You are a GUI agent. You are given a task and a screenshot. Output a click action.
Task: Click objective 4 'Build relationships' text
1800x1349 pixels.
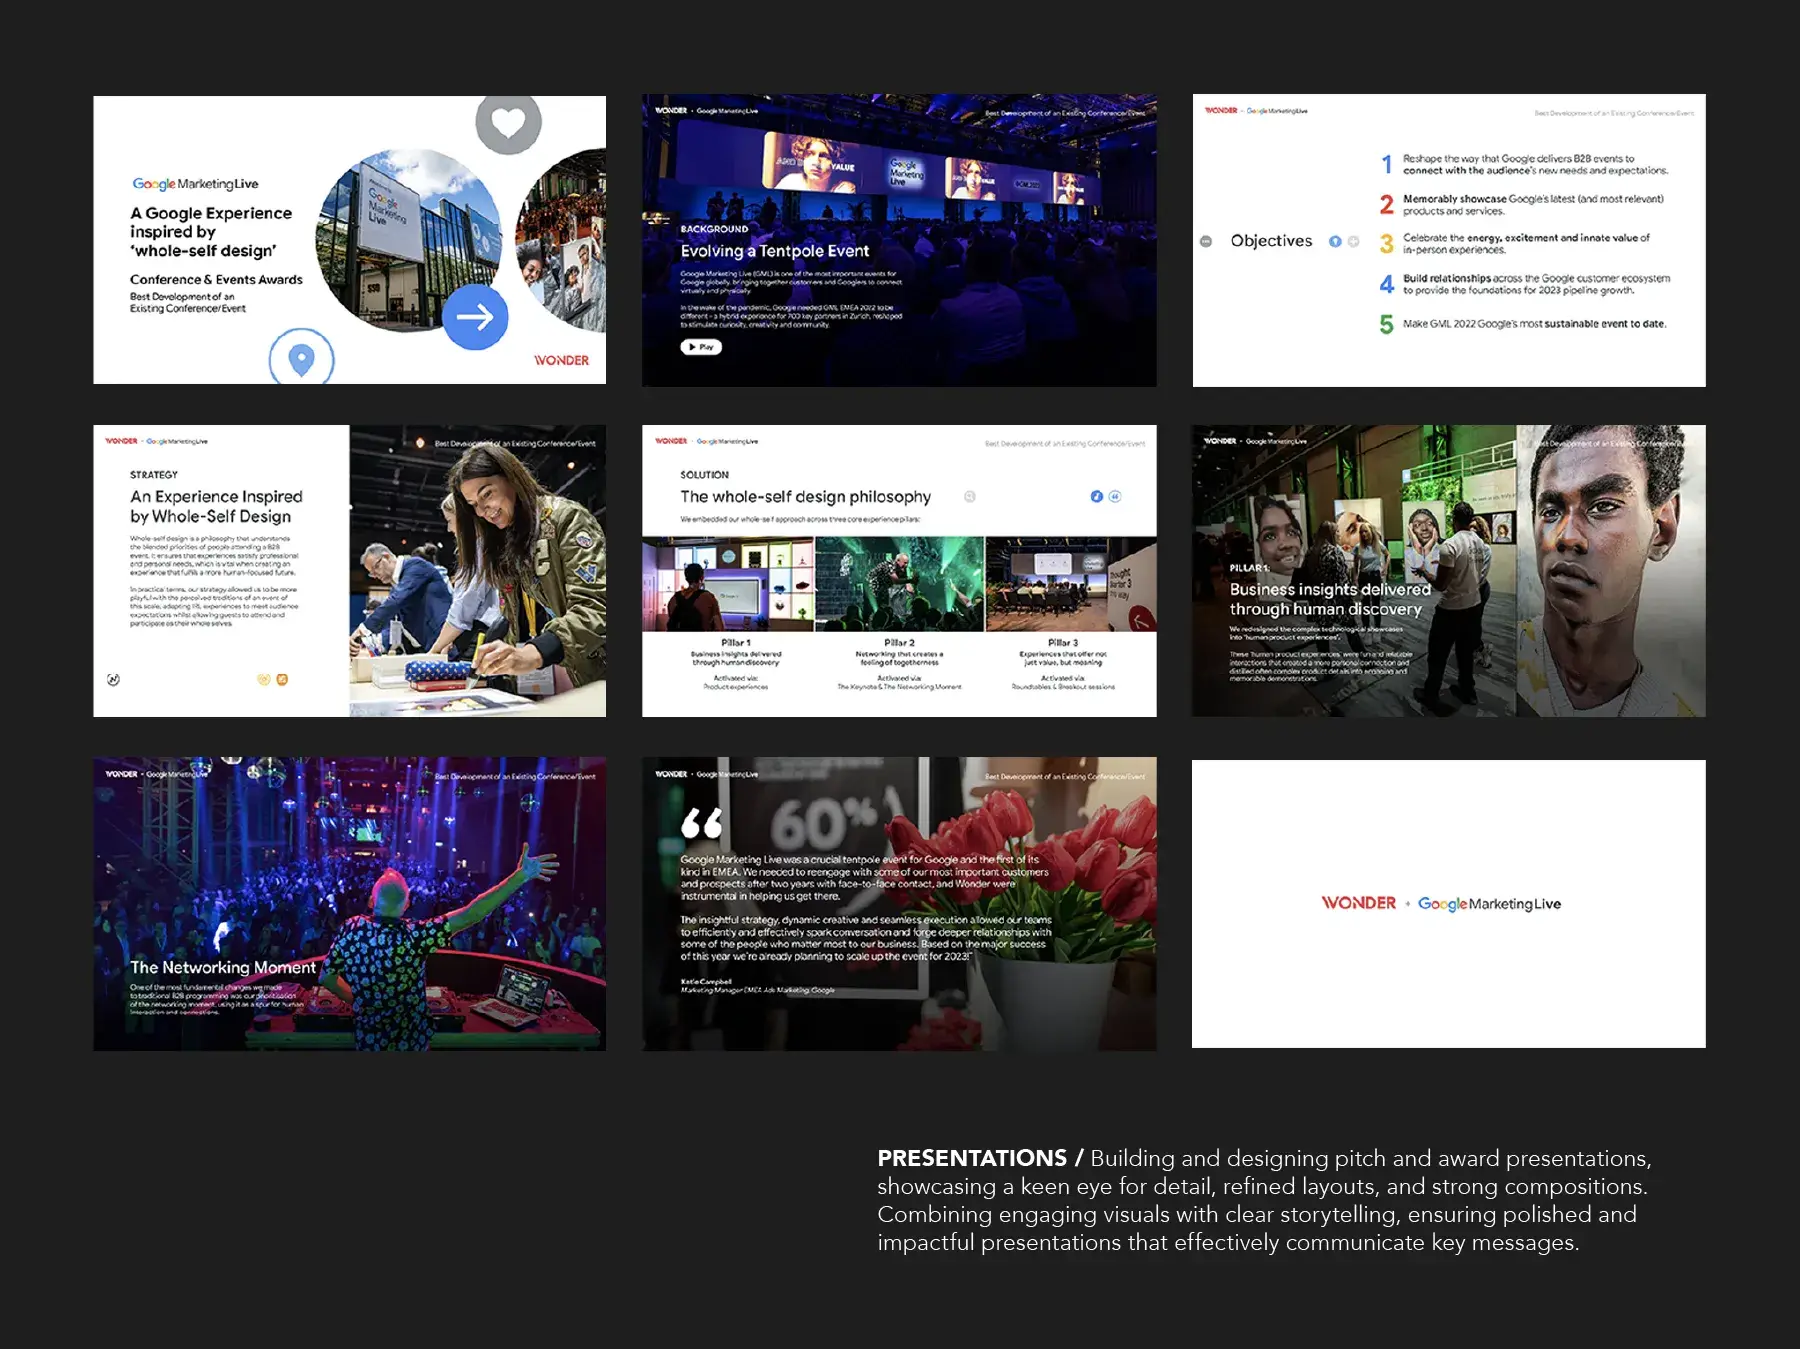[x=1536, y=285]
